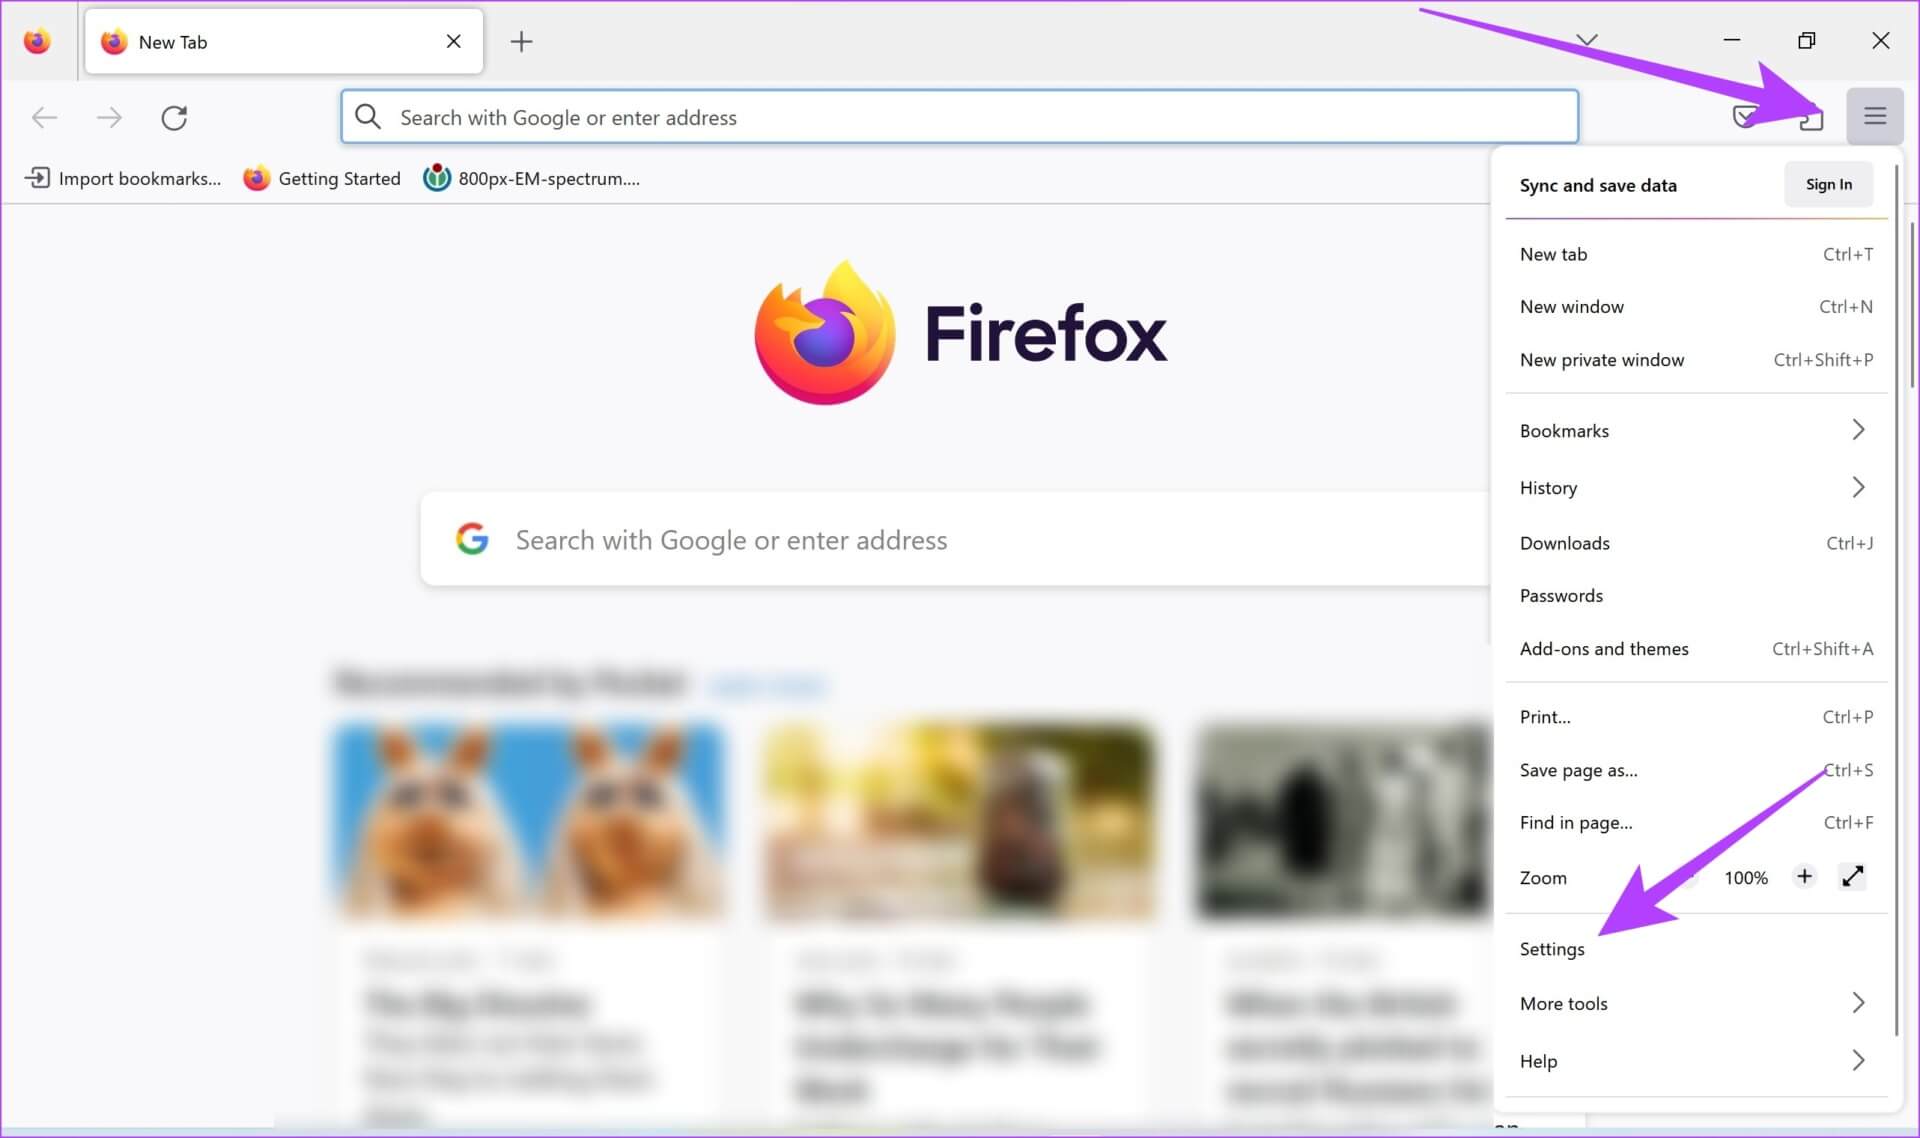Select Print... from menu

1696,717
